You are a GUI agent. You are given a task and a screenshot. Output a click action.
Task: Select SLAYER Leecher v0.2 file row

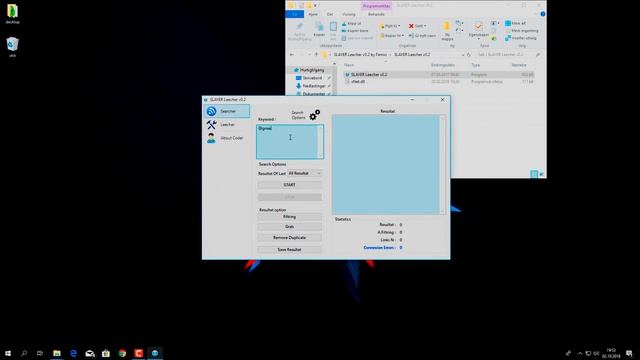[x=438, y=75]
